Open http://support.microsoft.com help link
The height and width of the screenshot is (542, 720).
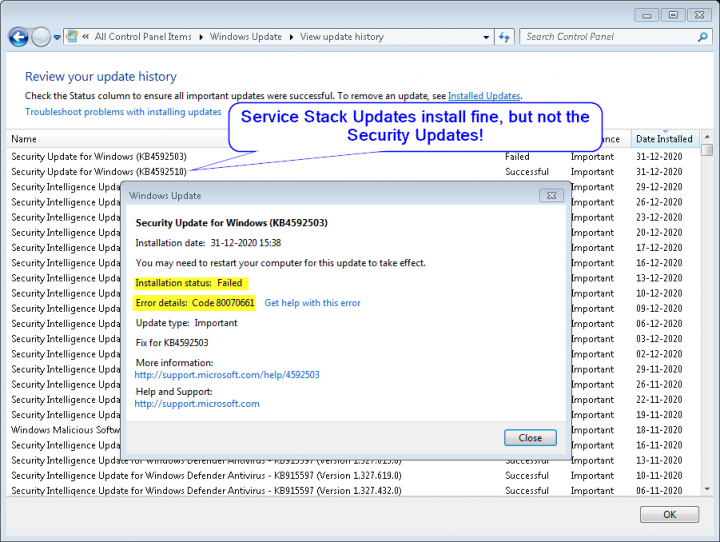pos(197,404)
